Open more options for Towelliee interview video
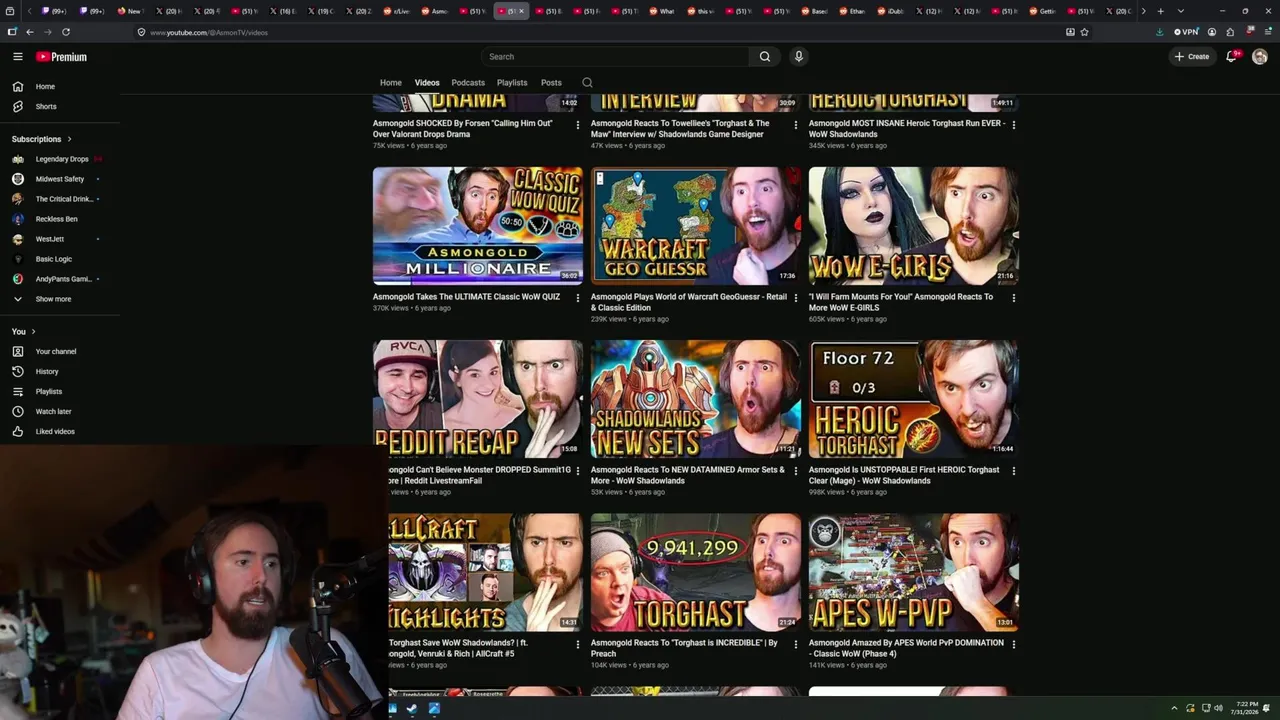 pos(796,125)
